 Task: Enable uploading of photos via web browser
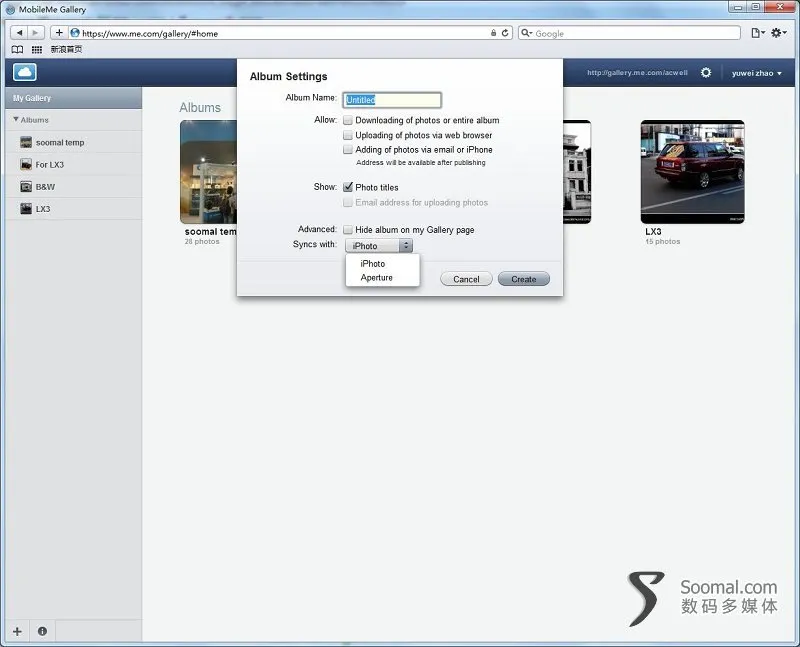tap(348, 135)
